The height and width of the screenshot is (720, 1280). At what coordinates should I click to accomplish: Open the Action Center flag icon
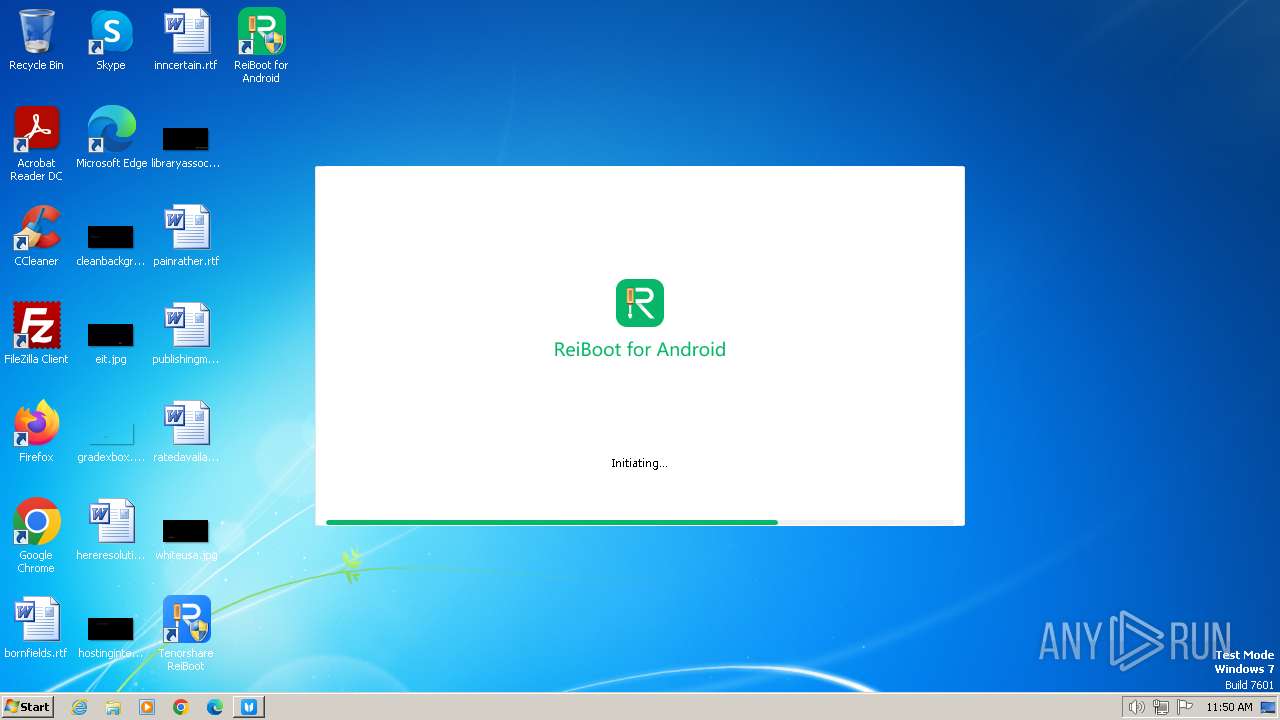pos(1185,707)
